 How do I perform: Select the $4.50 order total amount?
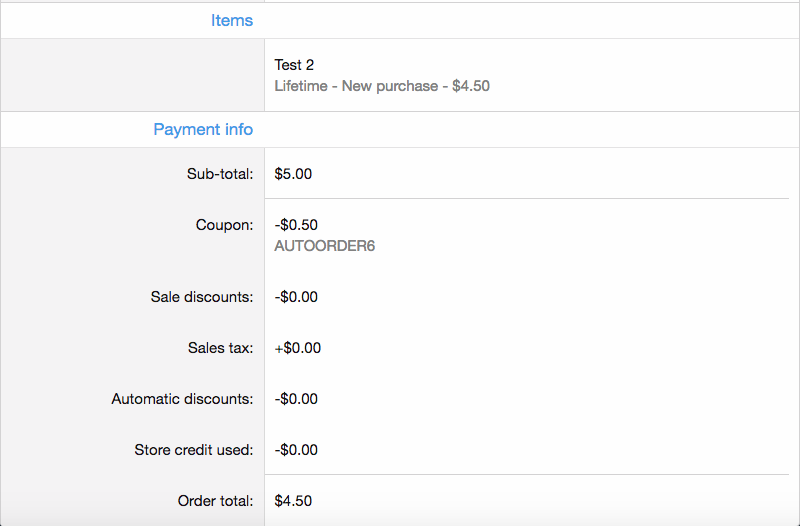click(x=293, y=501)
